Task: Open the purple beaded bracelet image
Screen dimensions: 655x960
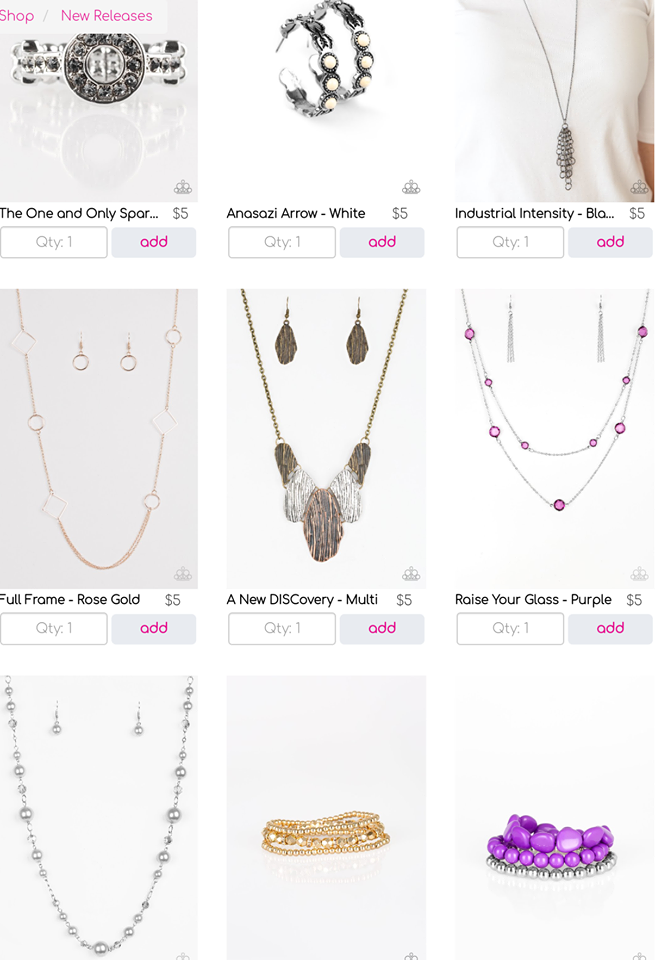Action: pyautogui.click(x=555, y=817)
